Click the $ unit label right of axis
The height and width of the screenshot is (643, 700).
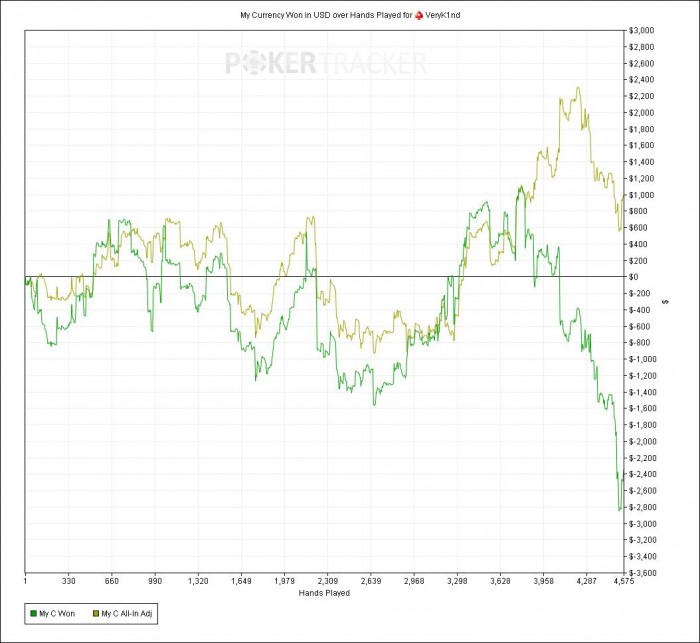tap(667, 302)
